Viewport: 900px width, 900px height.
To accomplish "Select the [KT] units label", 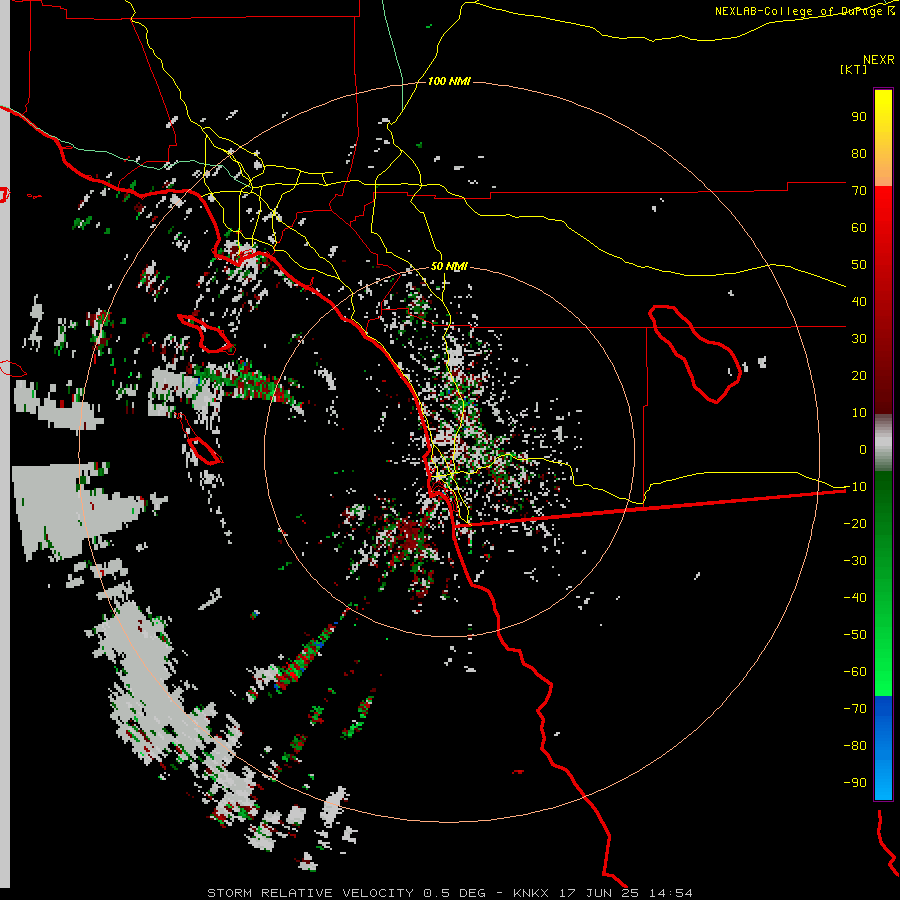I will point(854,69).
